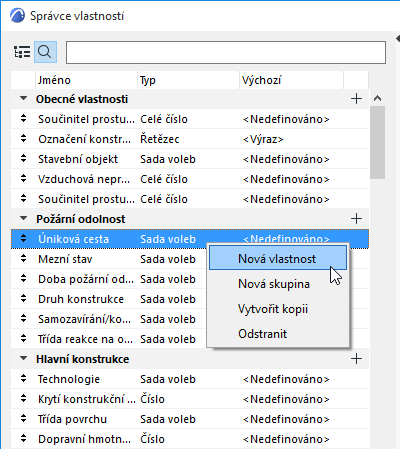Image resolution: width=400 pixels, height=449 pixels.
Task: Click the <Výraz> default value cell
Action: pos(263,139)
